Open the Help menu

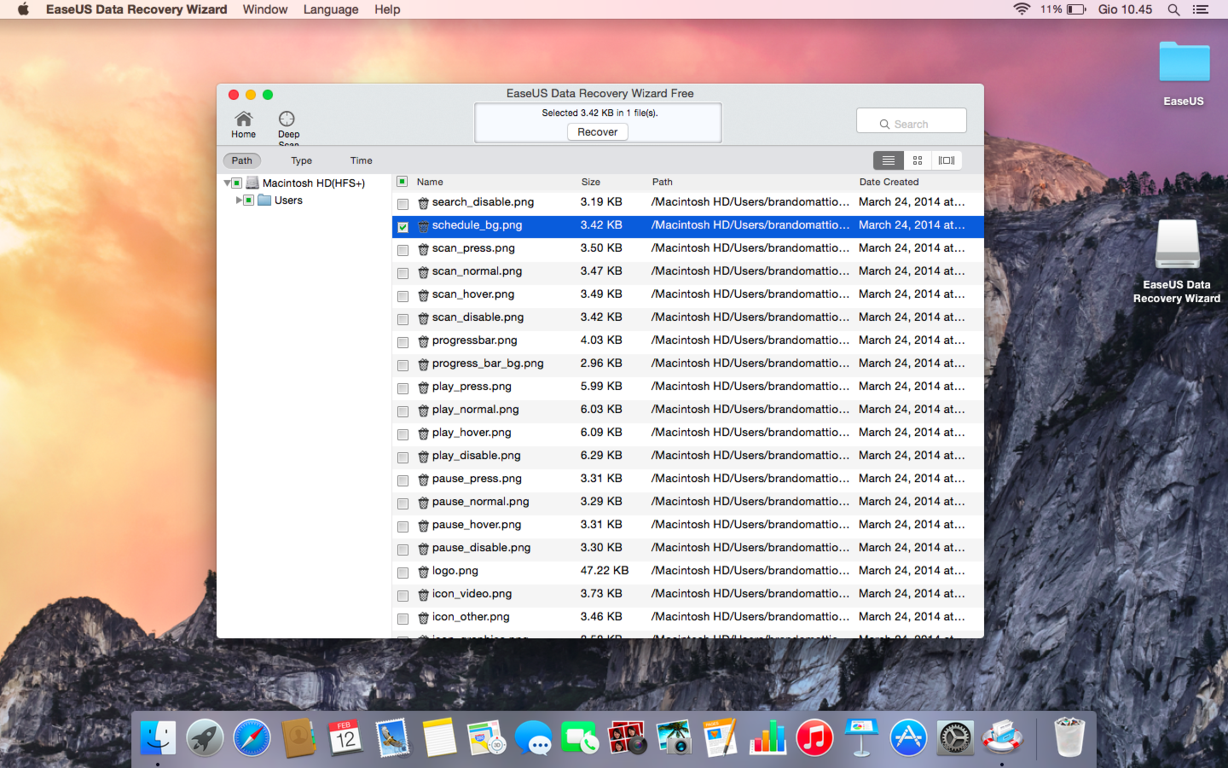click(387, 9)
